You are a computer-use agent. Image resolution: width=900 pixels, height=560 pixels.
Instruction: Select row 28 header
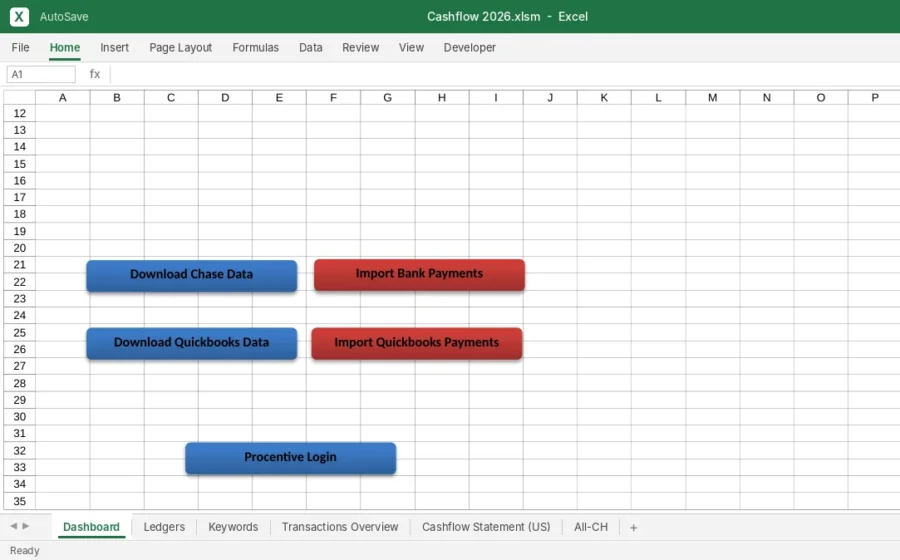(x=20, y=383)
